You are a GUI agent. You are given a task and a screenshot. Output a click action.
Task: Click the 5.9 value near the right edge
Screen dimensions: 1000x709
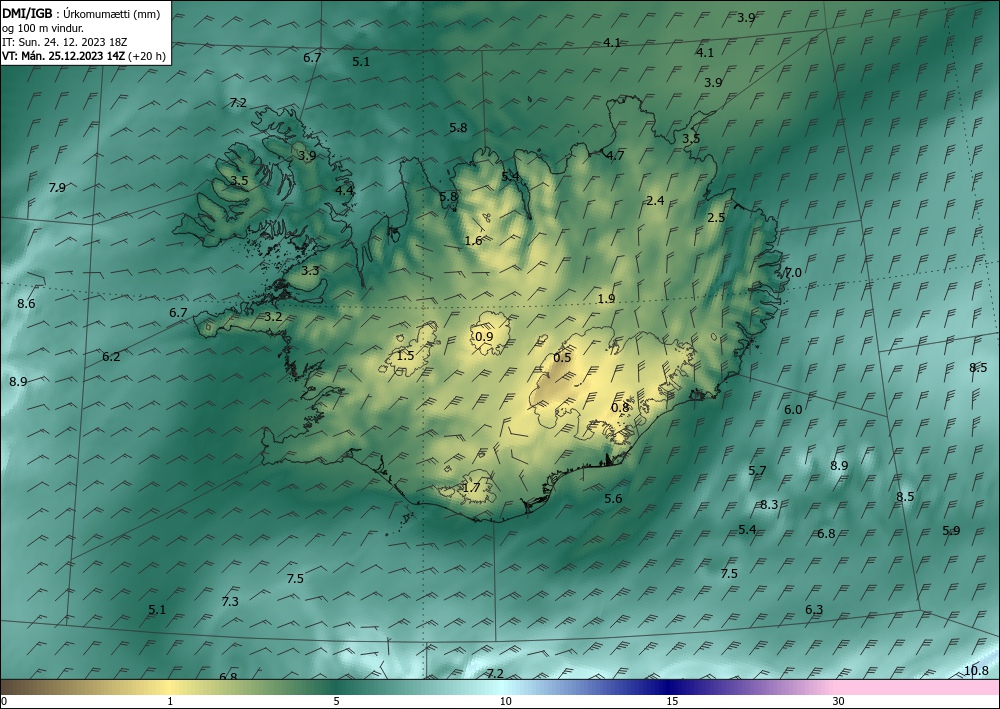click(951, 531)
